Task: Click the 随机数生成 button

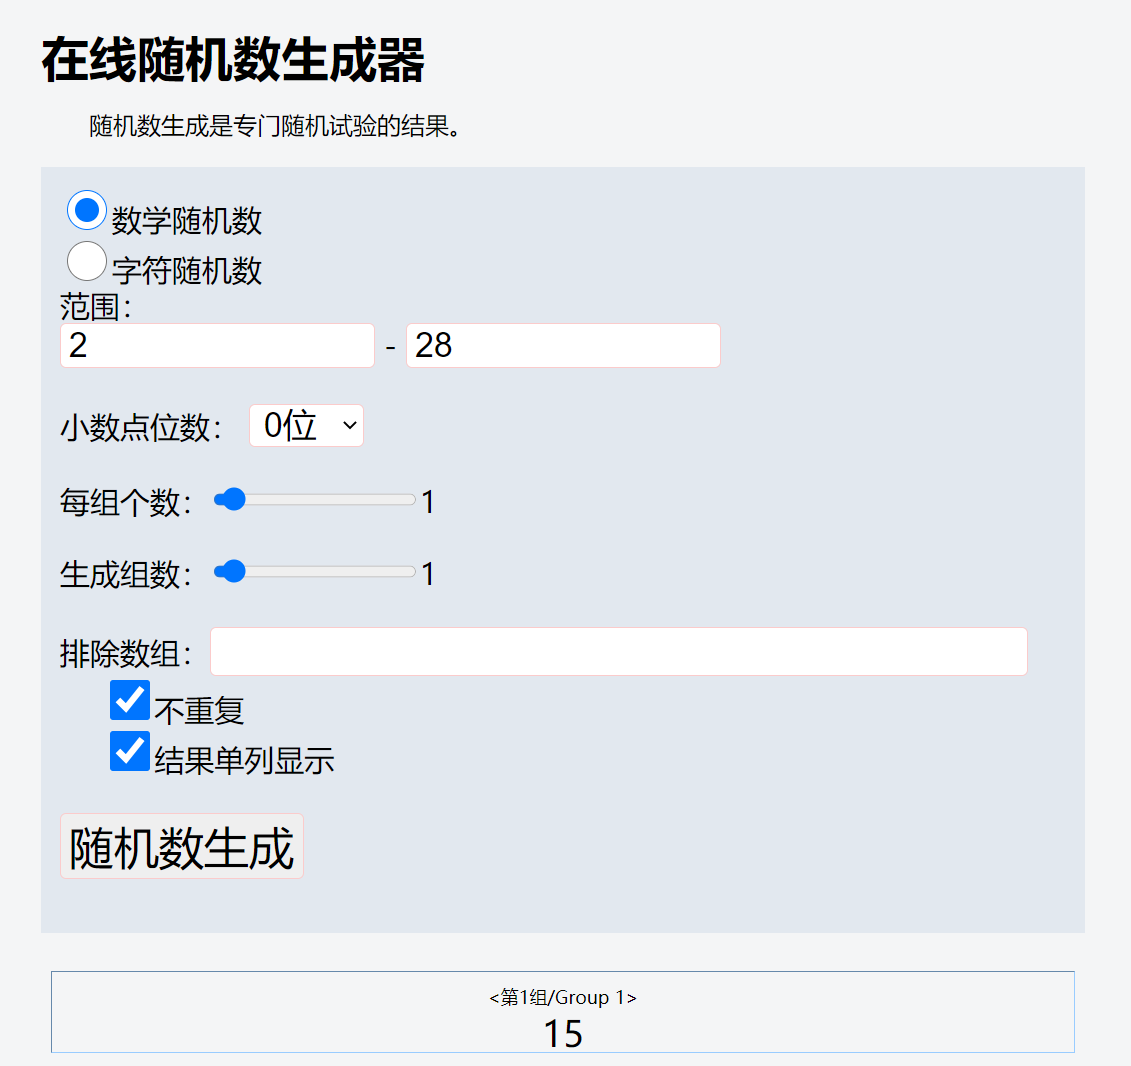Action: 182,846
